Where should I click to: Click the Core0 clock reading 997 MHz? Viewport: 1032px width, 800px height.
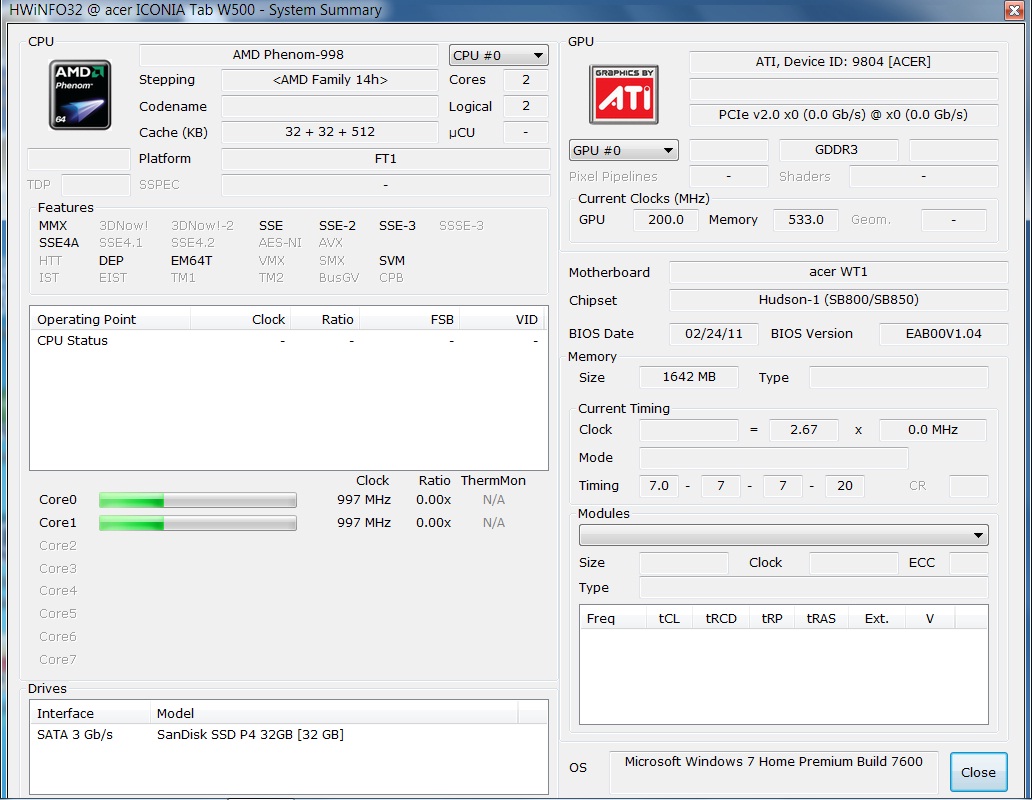click(x=363, y=500)
